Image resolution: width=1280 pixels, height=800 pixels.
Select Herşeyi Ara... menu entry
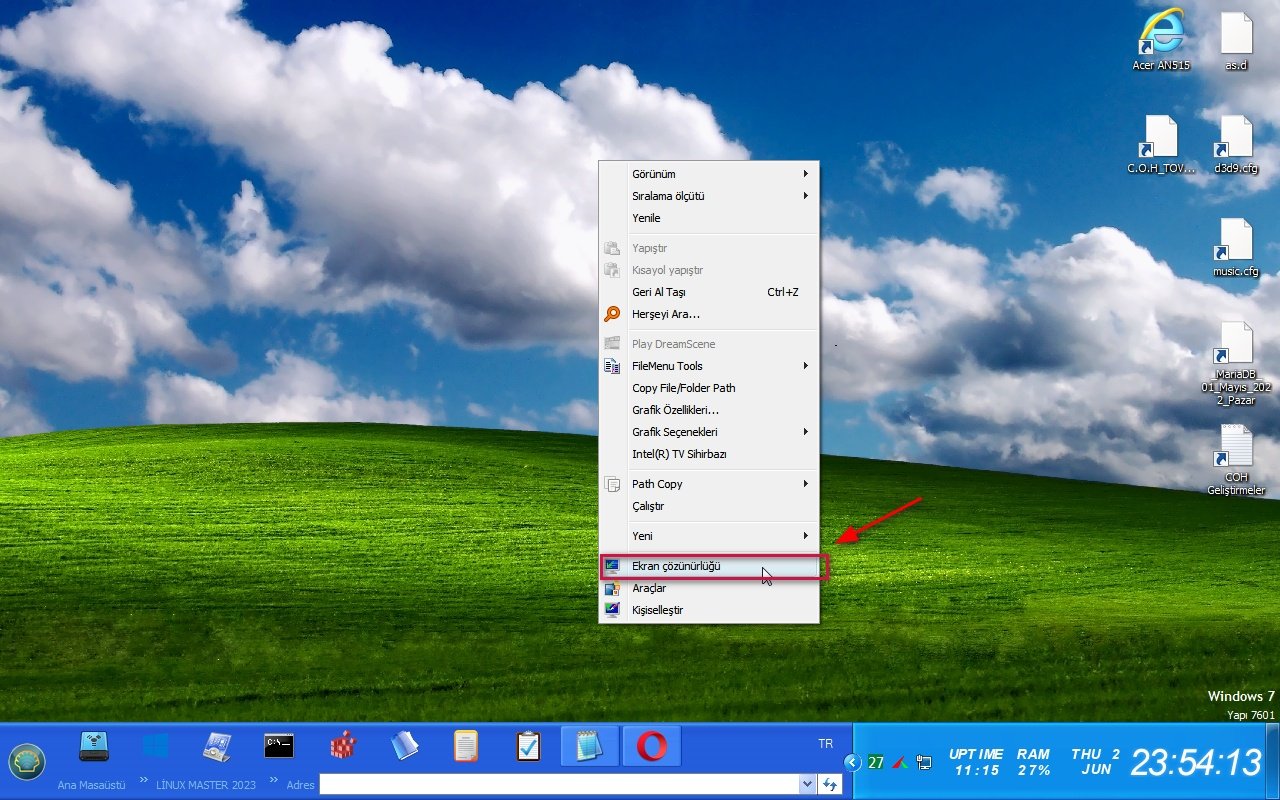[x=709, y=314]
